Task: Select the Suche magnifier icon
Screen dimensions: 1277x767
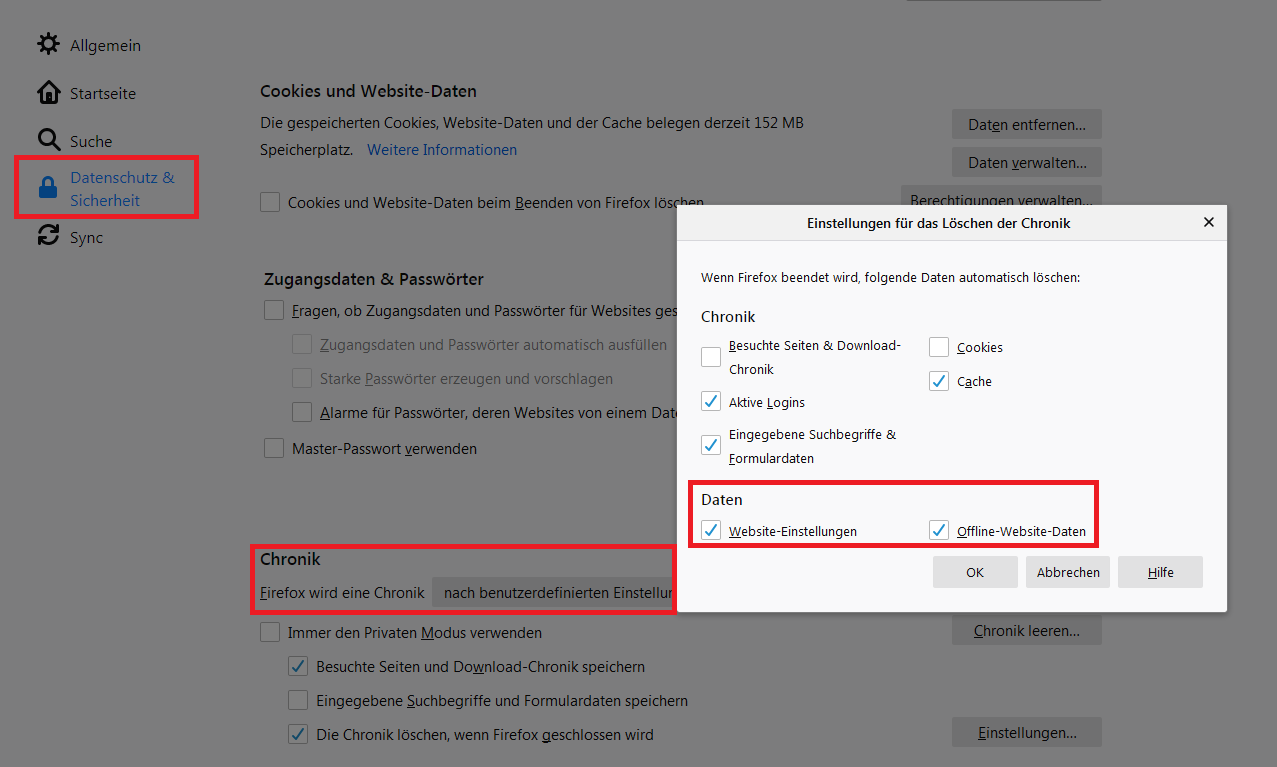Action: 48,140
